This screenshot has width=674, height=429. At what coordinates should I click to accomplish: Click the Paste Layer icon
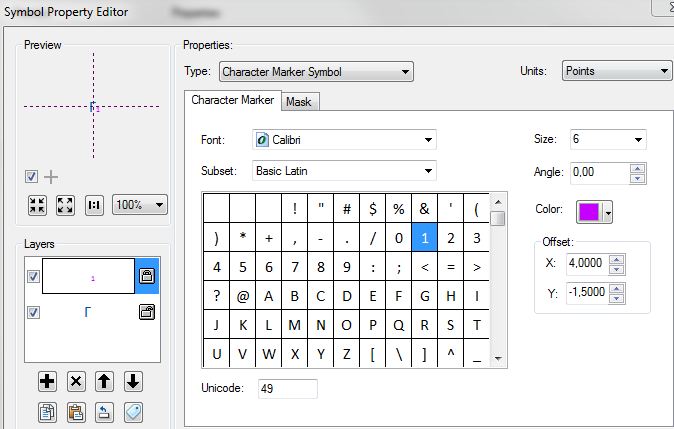(x=76, y=411)
